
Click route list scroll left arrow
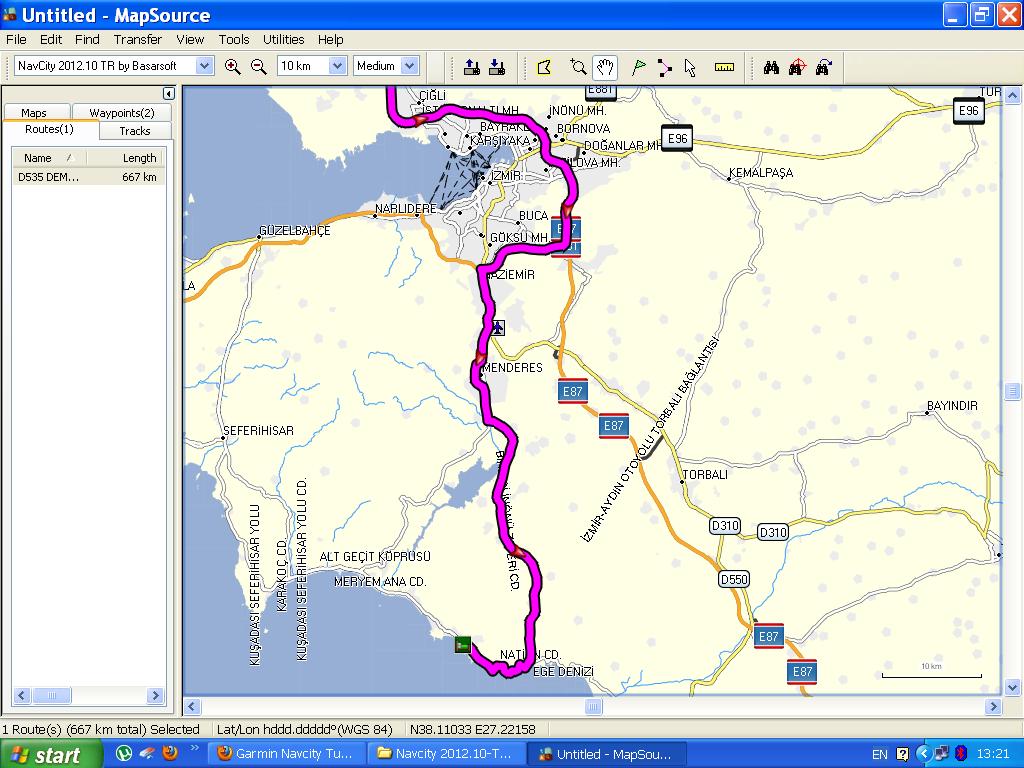click(21, 696)
